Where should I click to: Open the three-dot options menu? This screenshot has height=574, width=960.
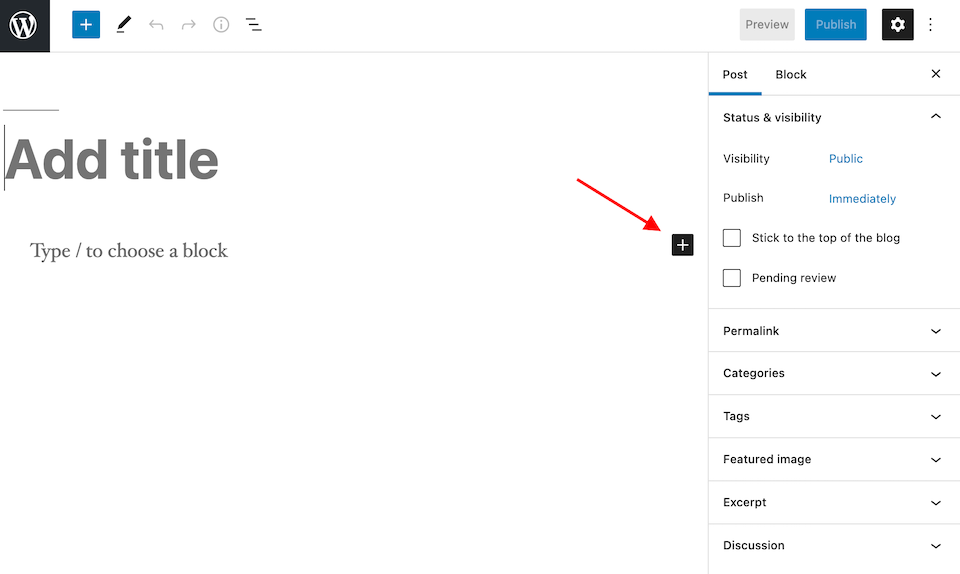931,25
